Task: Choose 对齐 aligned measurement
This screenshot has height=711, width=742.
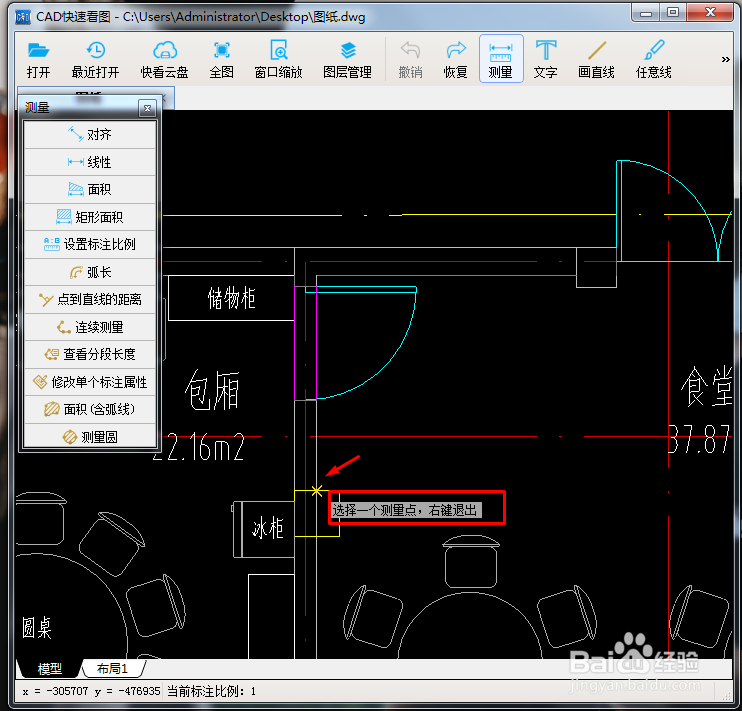Action: (90, 134)
